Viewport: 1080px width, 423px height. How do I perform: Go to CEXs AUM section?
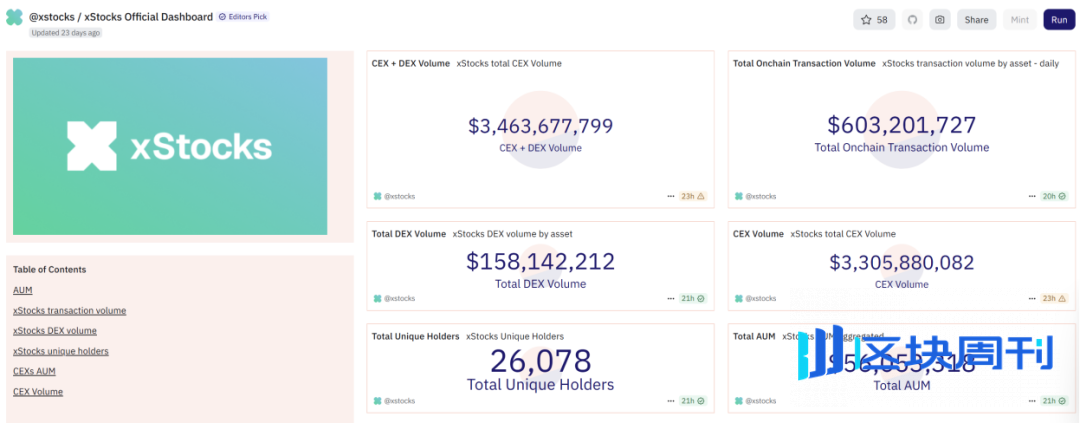pyautogui.click(x=34, y=371)
